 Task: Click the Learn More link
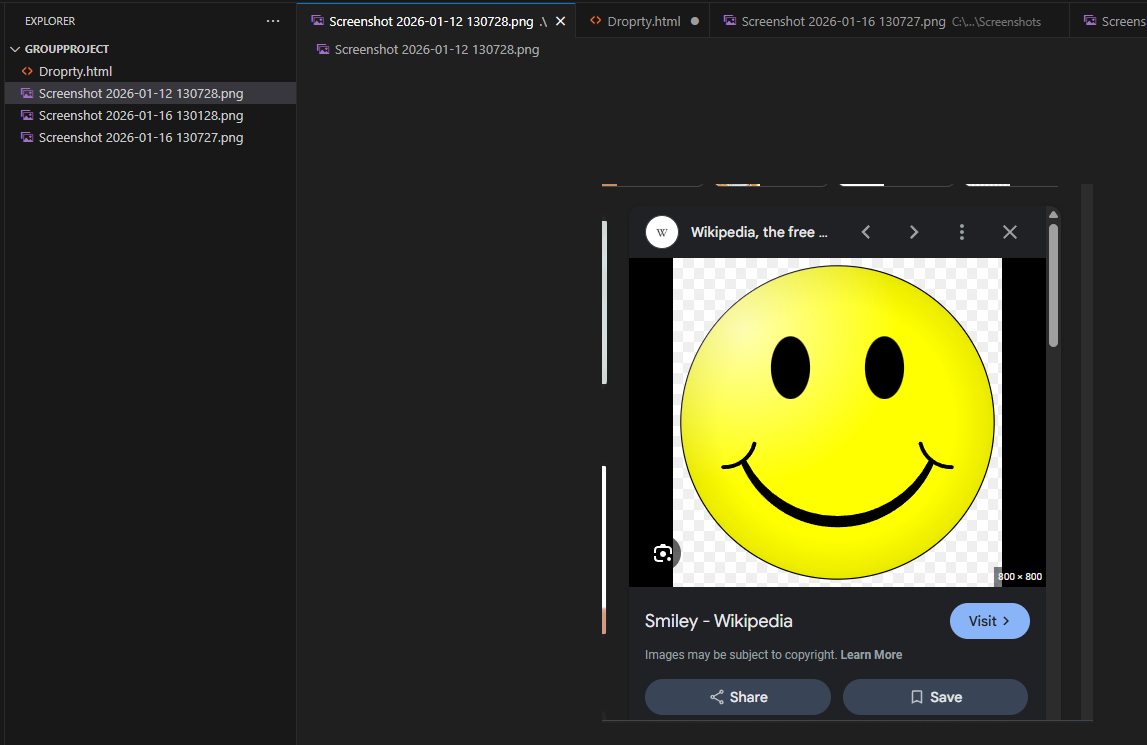click(x=871, y=655)
